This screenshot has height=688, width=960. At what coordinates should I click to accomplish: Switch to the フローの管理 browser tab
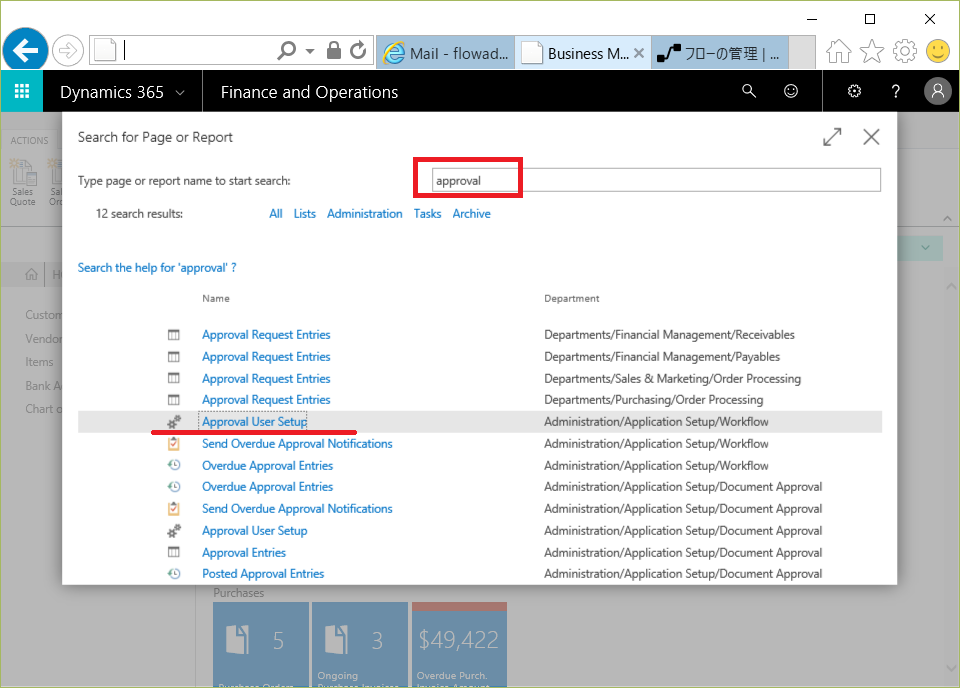coord(720,53)
